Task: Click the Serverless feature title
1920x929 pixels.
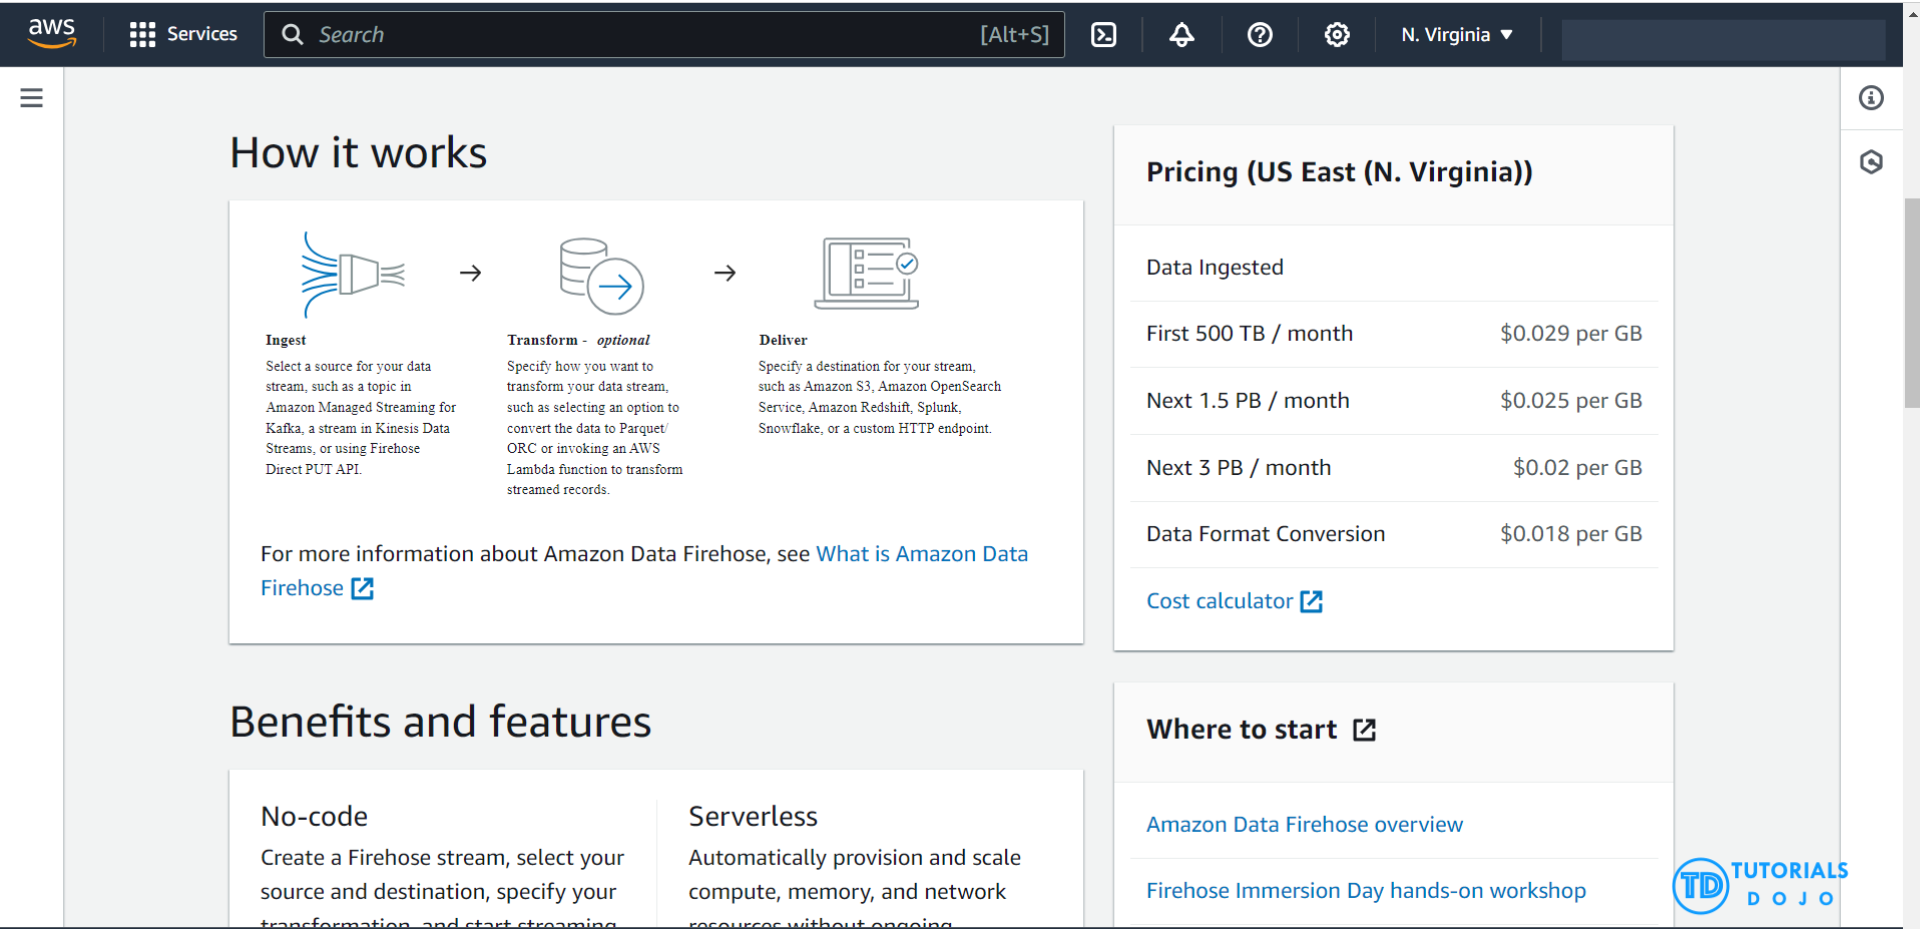Action: [752, 816]
